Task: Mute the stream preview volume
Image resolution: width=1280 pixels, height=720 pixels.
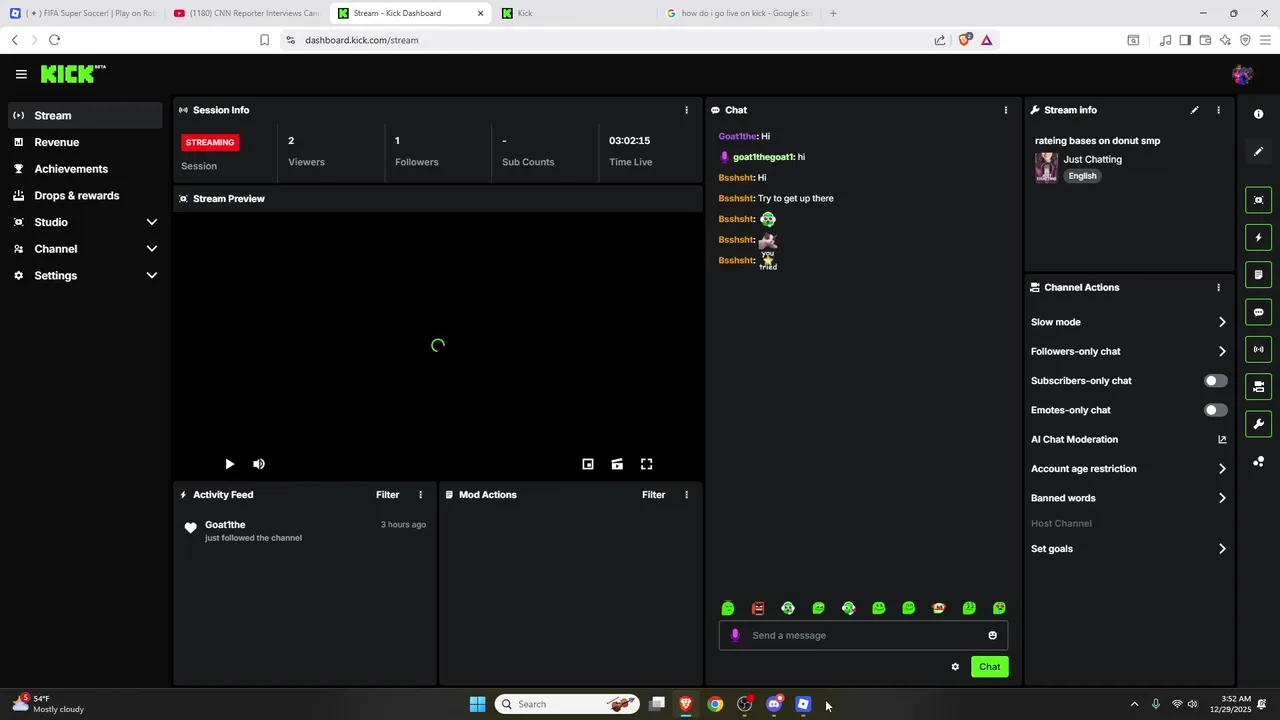Action: coord(259,464)
